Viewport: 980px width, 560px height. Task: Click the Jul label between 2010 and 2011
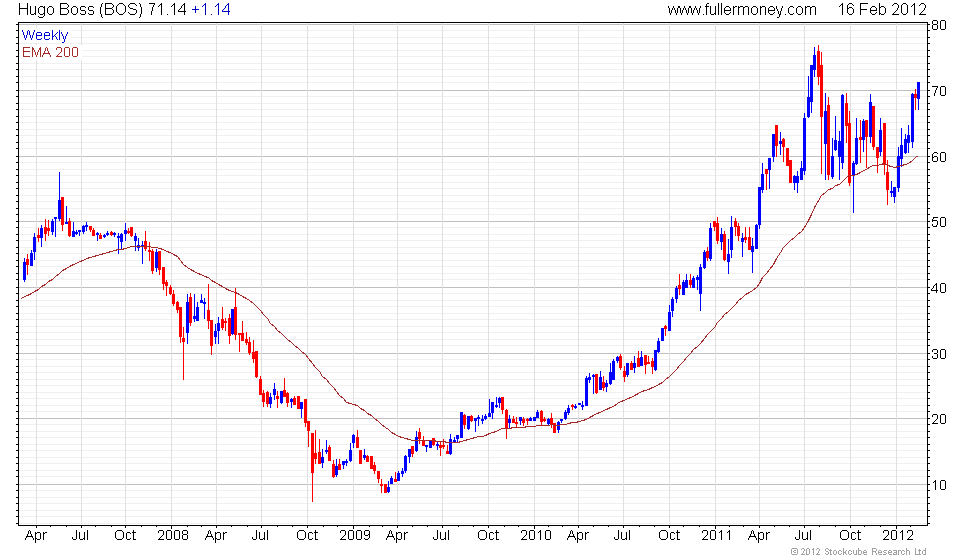[622, 536]
